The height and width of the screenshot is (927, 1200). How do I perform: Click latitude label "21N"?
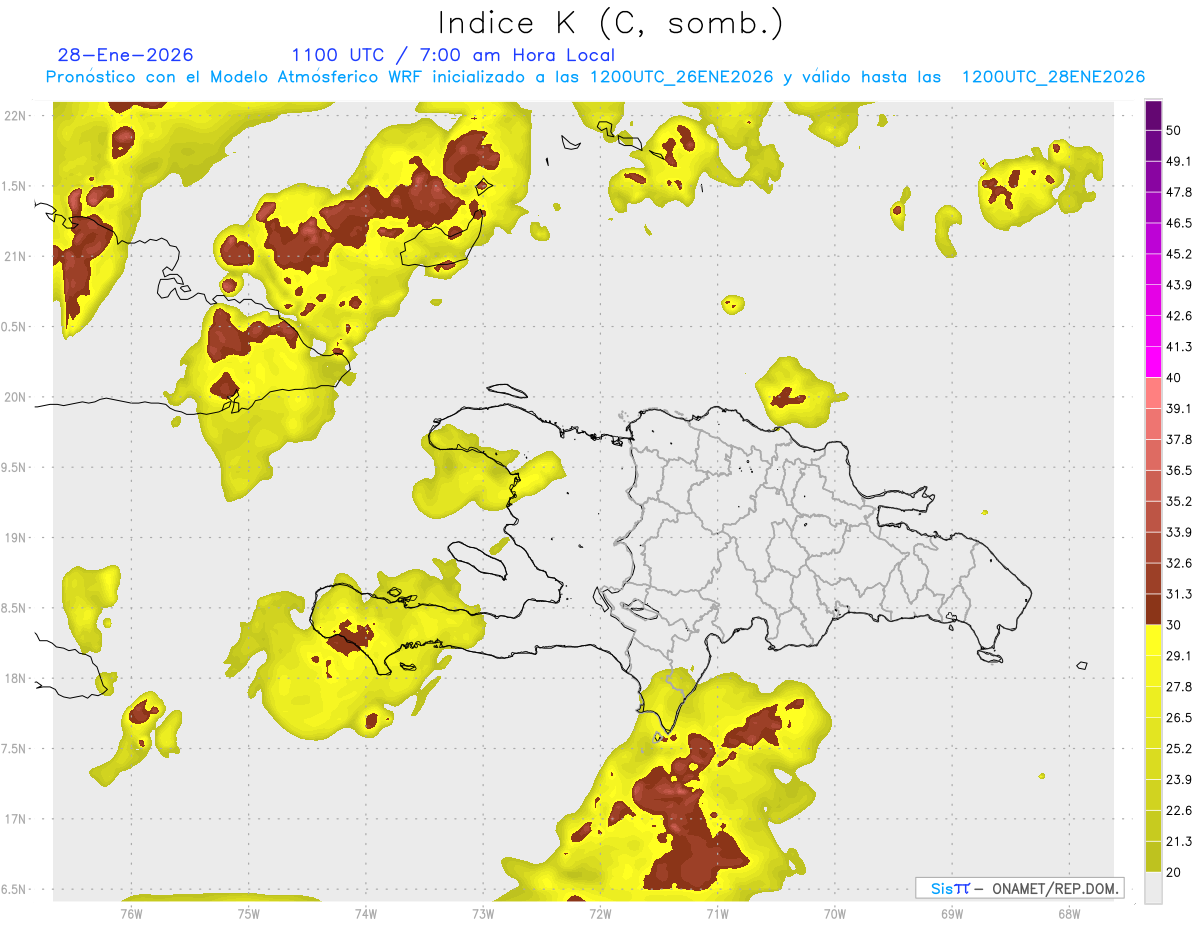tap(16, 256)
